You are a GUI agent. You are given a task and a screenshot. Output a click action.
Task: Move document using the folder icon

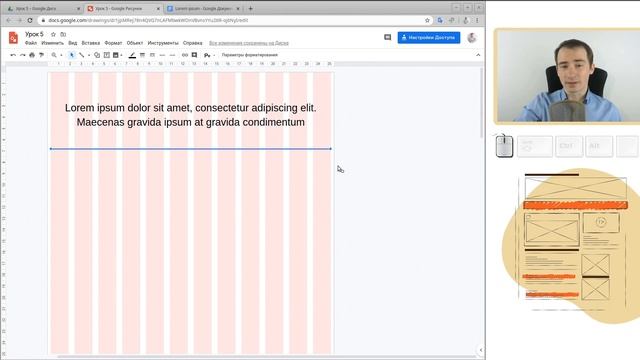(x=63, y=34)
